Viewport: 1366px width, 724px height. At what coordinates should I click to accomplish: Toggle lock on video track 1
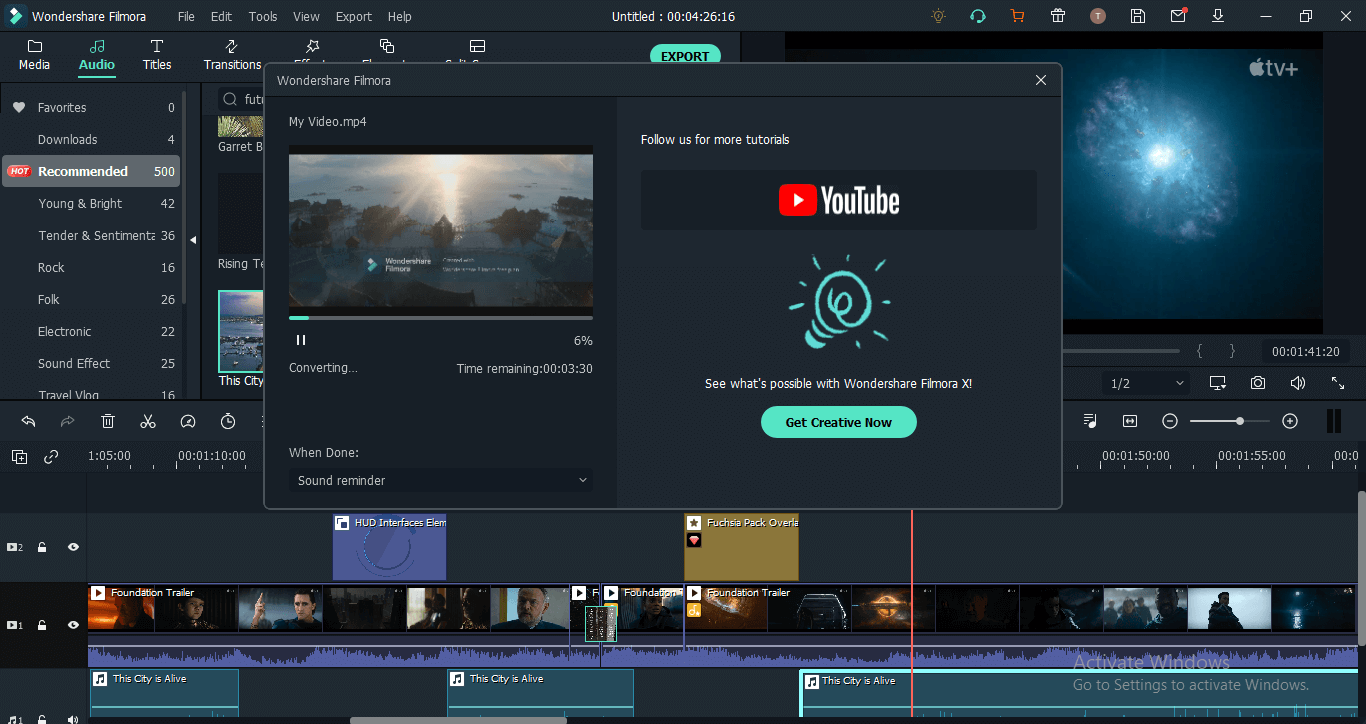(42, 625)
